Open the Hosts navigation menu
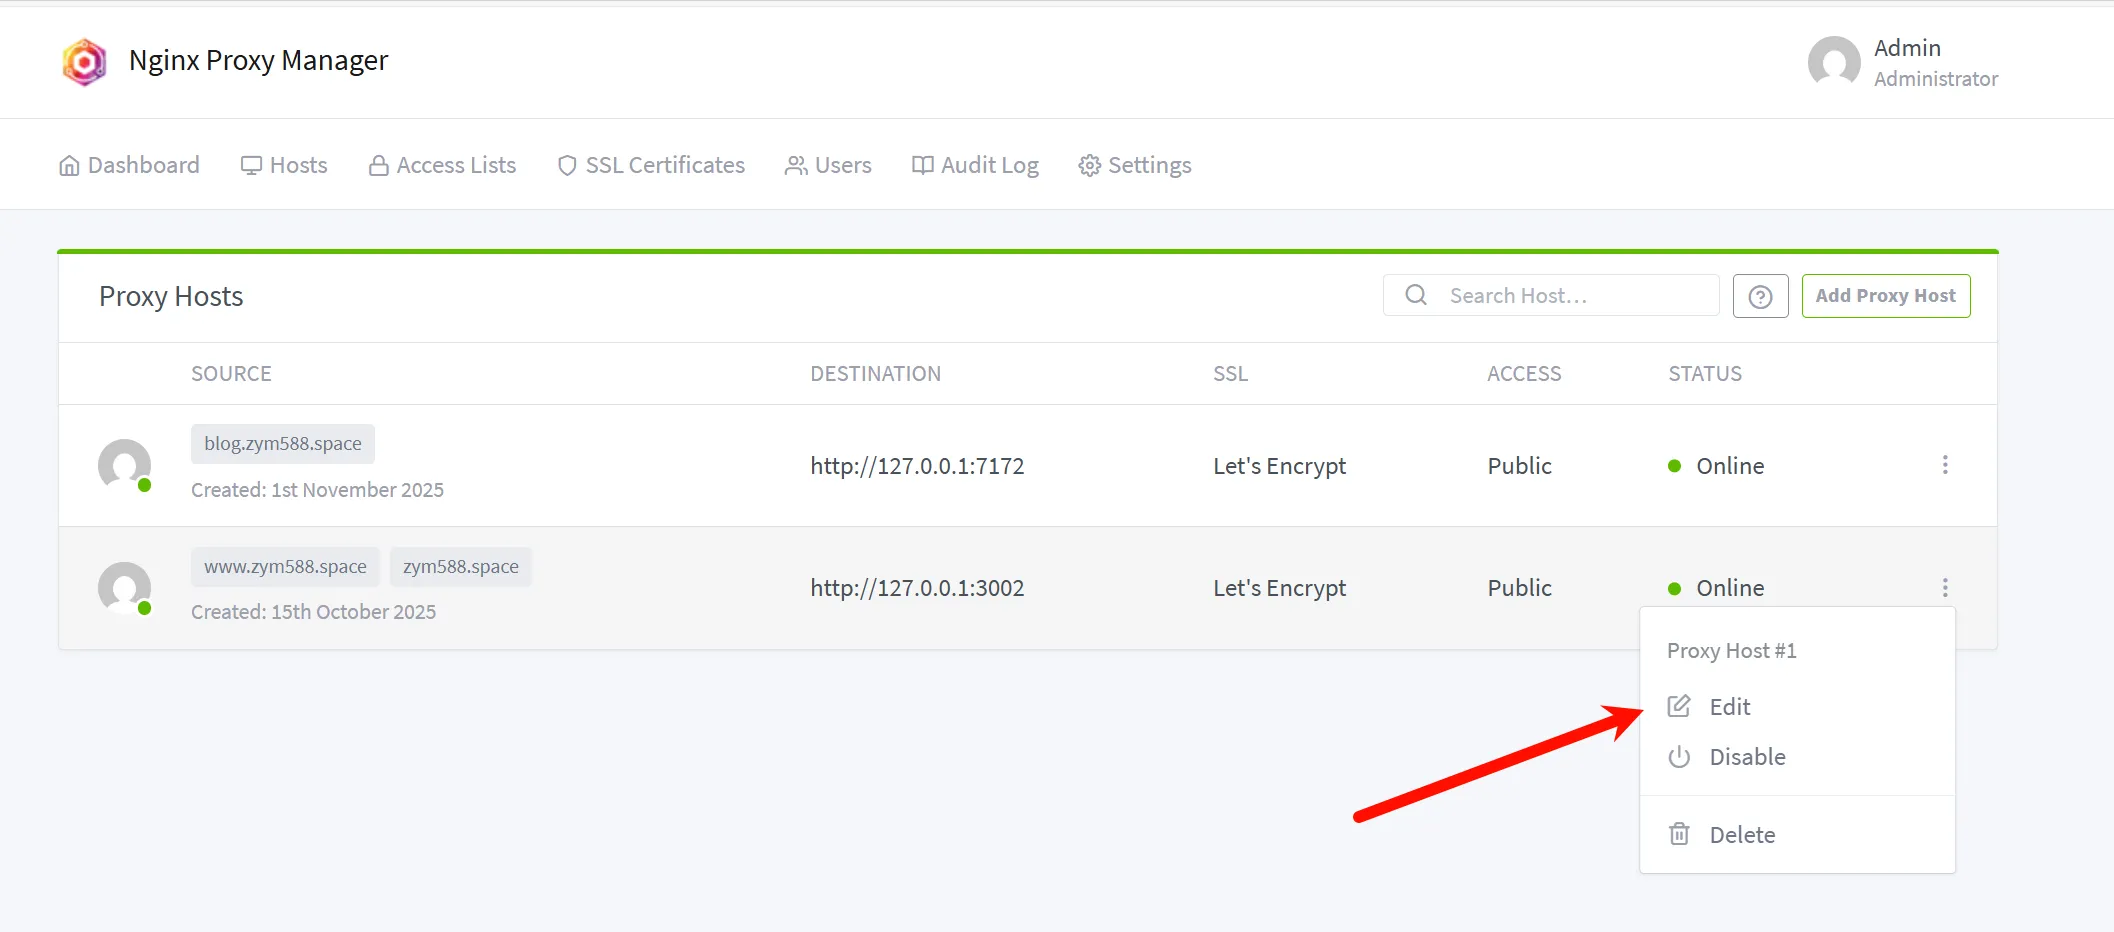Image resolution: width=2114 pixels, height=932 pixels. (284, 165)
